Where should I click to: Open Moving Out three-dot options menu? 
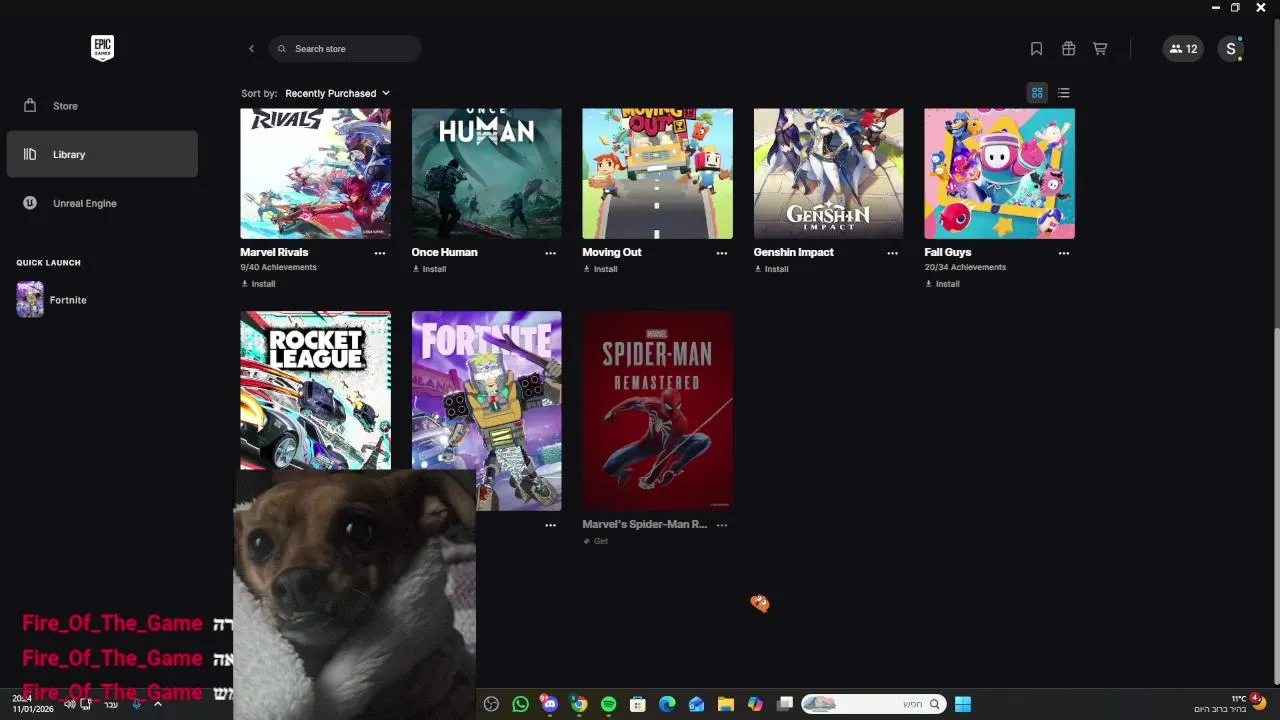[x=722, y=253]
